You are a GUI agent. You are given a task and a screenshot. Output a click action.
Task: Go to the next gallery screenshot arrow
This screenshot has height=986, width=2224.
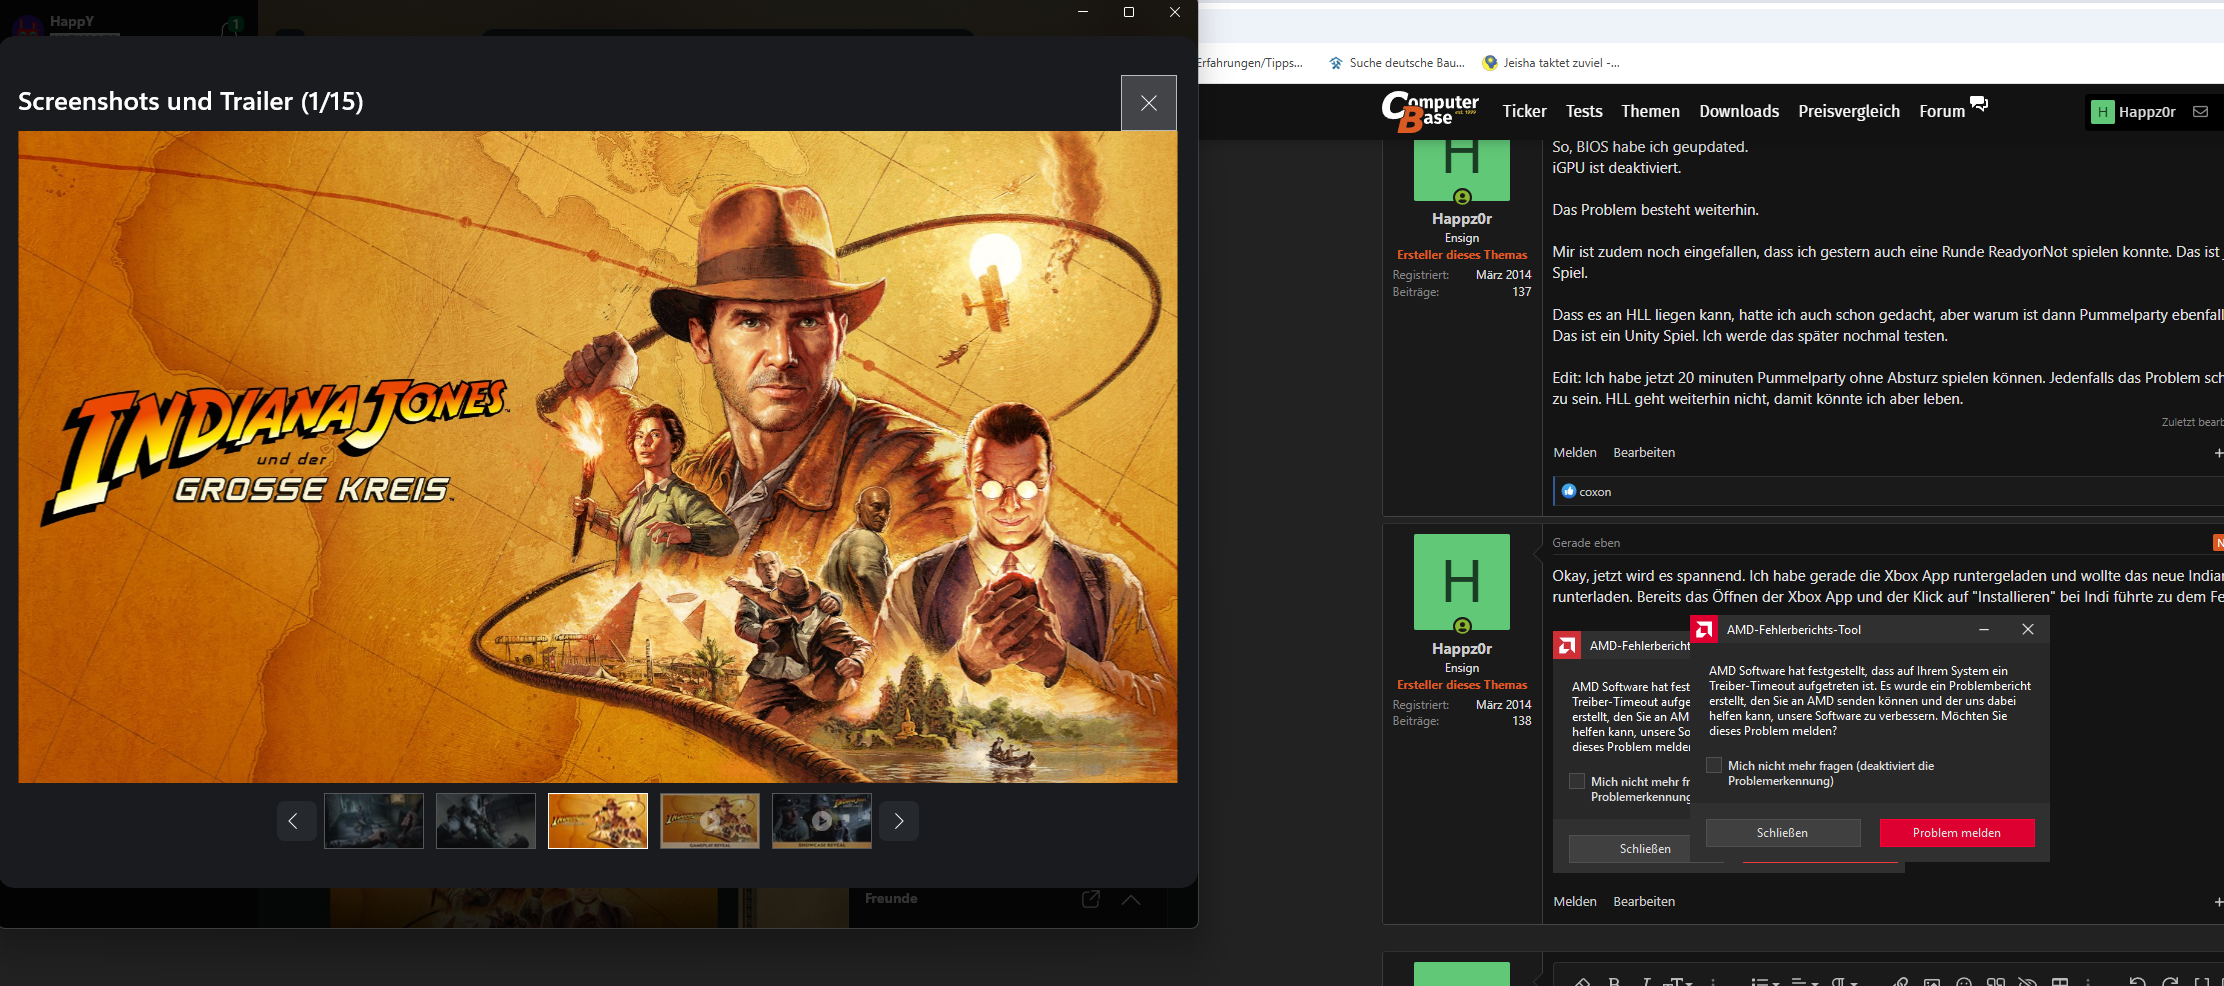click(x=899, y=821)
